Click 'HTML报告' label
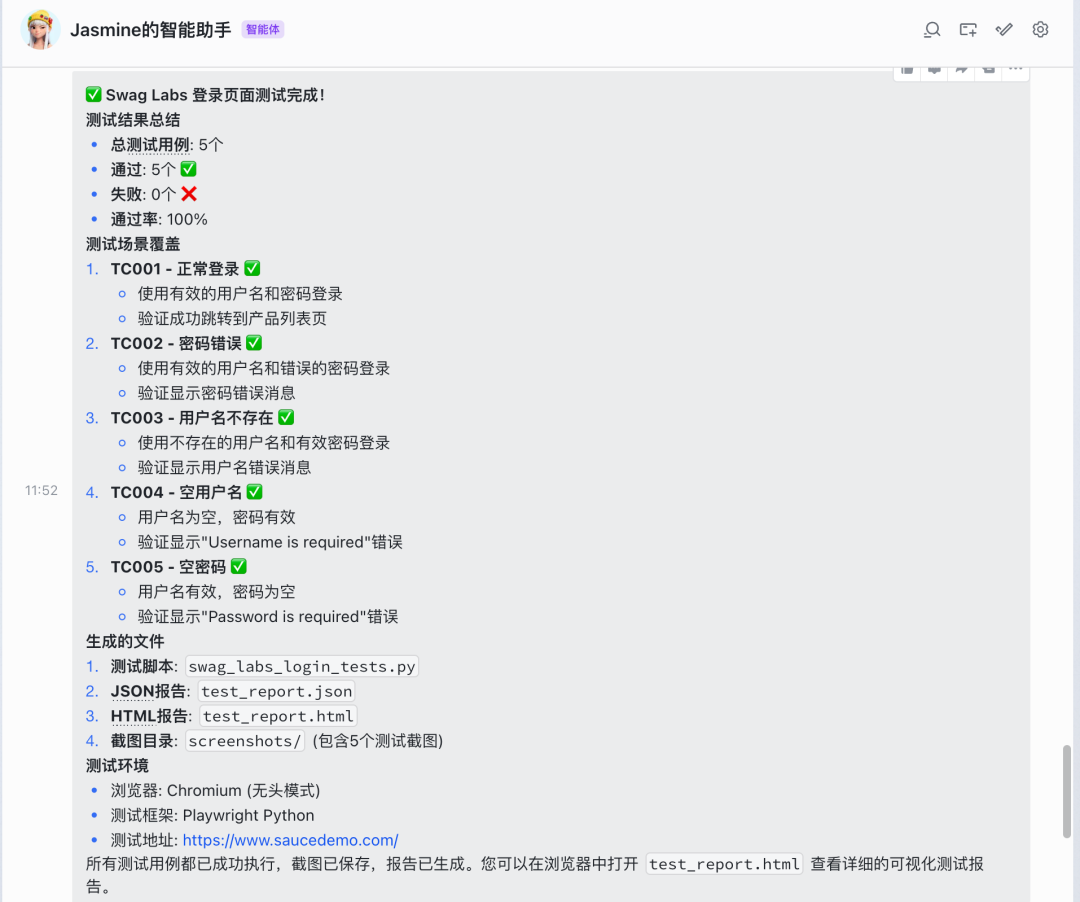This screenshot has width=1080, height=902. pyautogui.click(x=149, y=716)
